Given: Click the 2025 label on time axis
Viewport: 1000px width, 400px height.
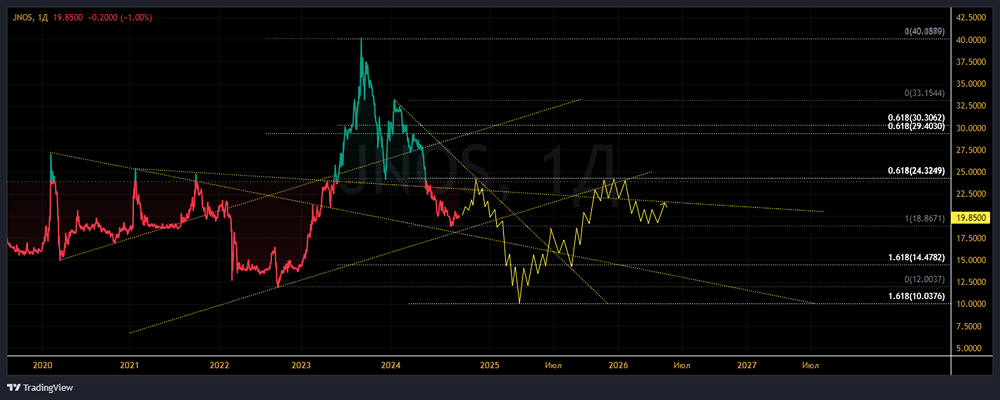Looking at the screenshot, I should tap(490, 366).
